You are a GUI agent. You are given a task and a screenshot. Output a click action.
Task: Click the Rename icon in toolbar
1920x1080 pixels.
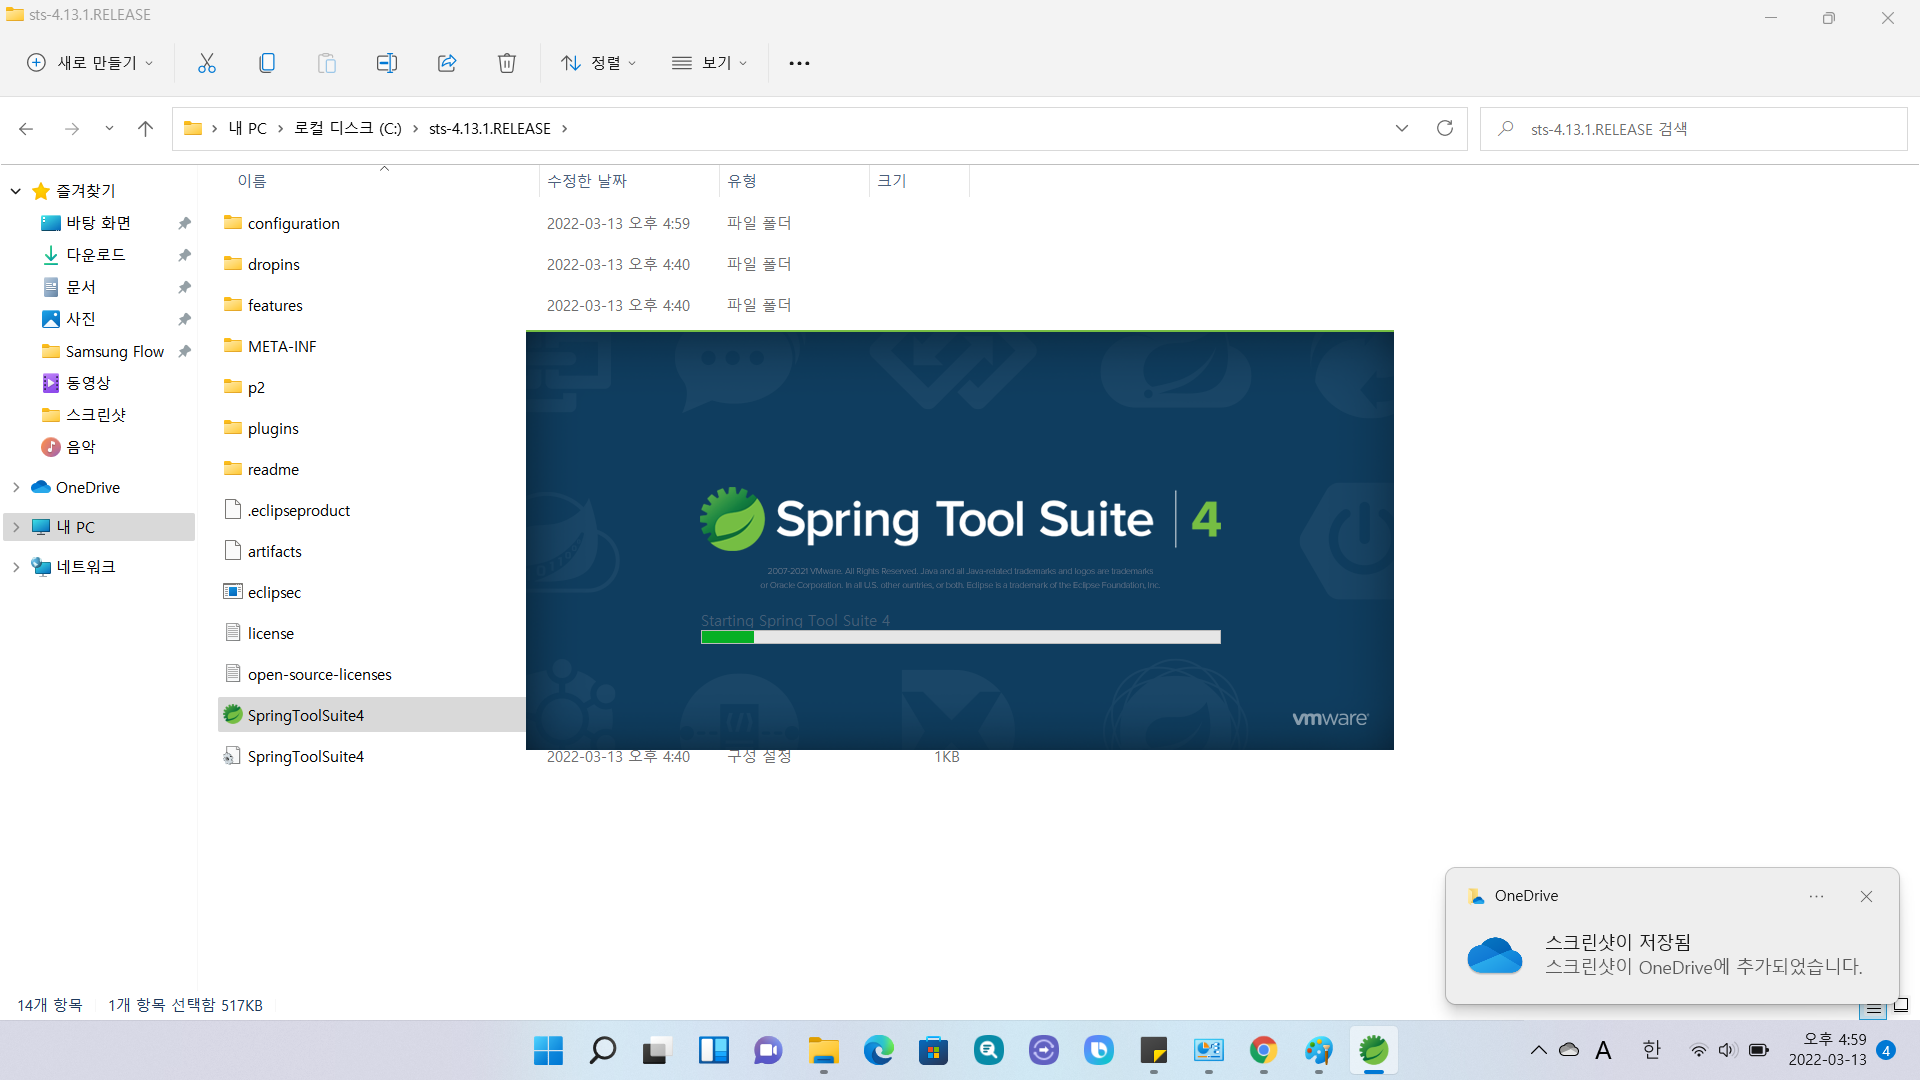pyautogui.click(x=387, y=63)
